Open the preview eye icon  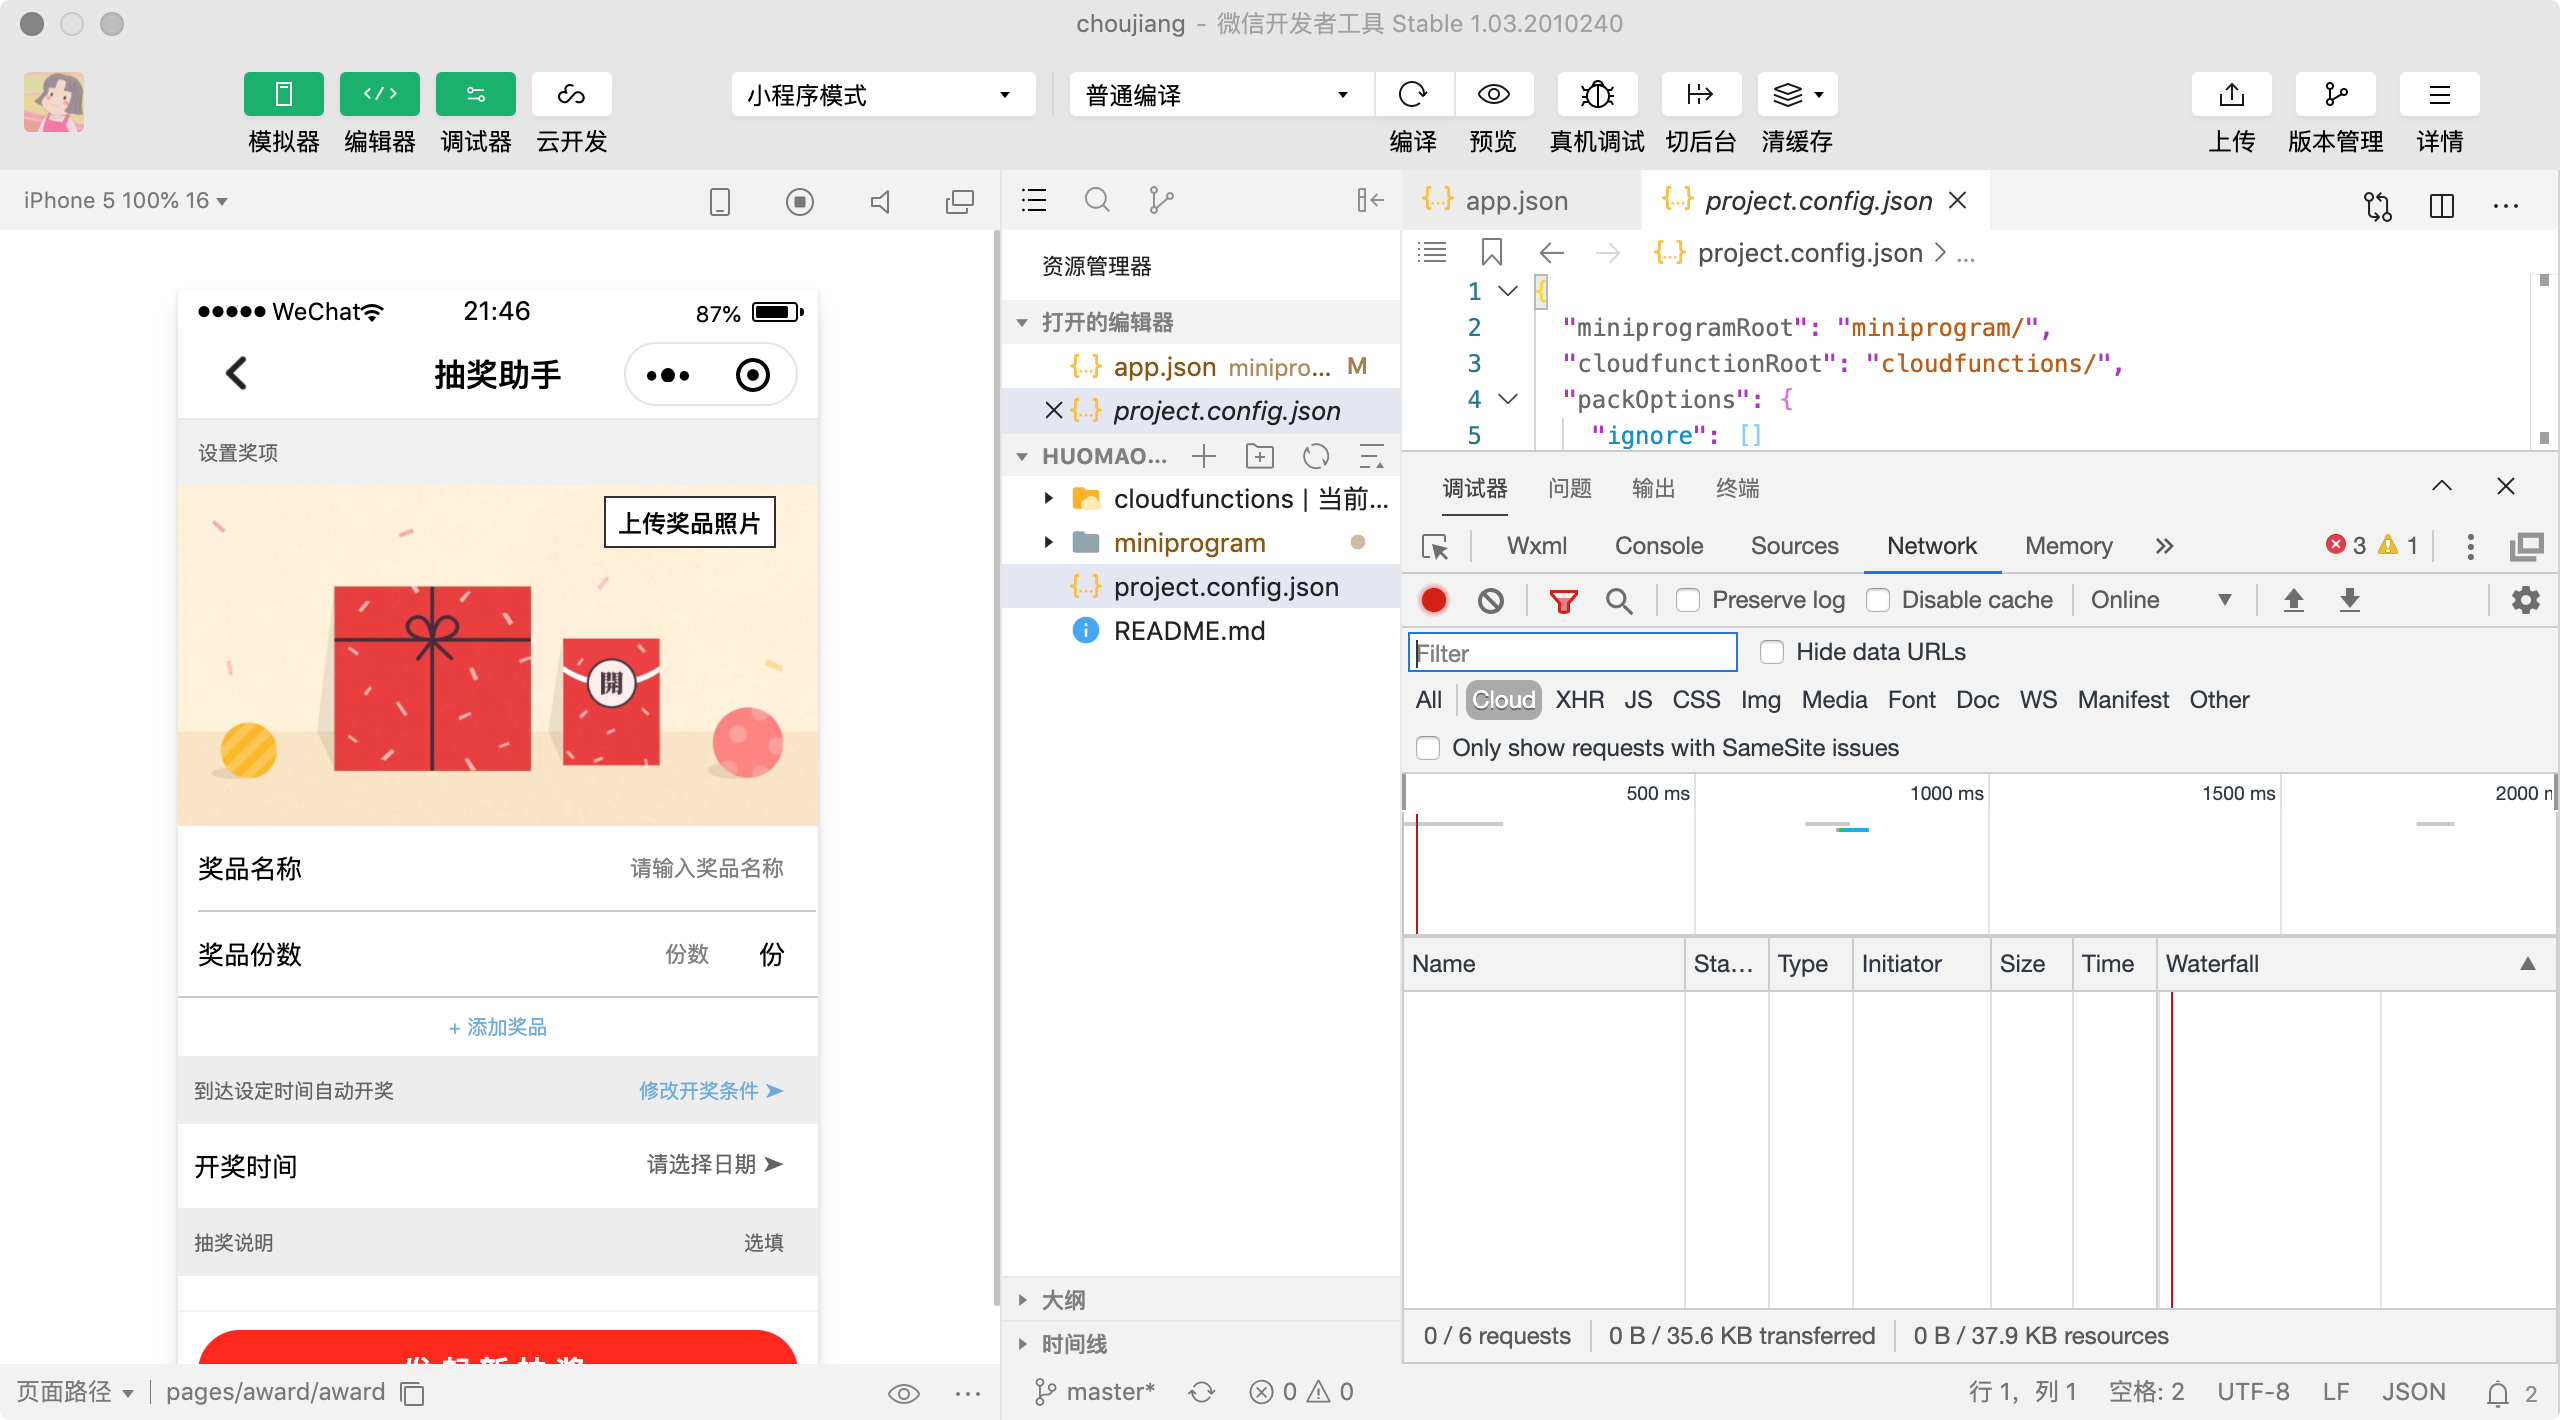click(1493, 94)
